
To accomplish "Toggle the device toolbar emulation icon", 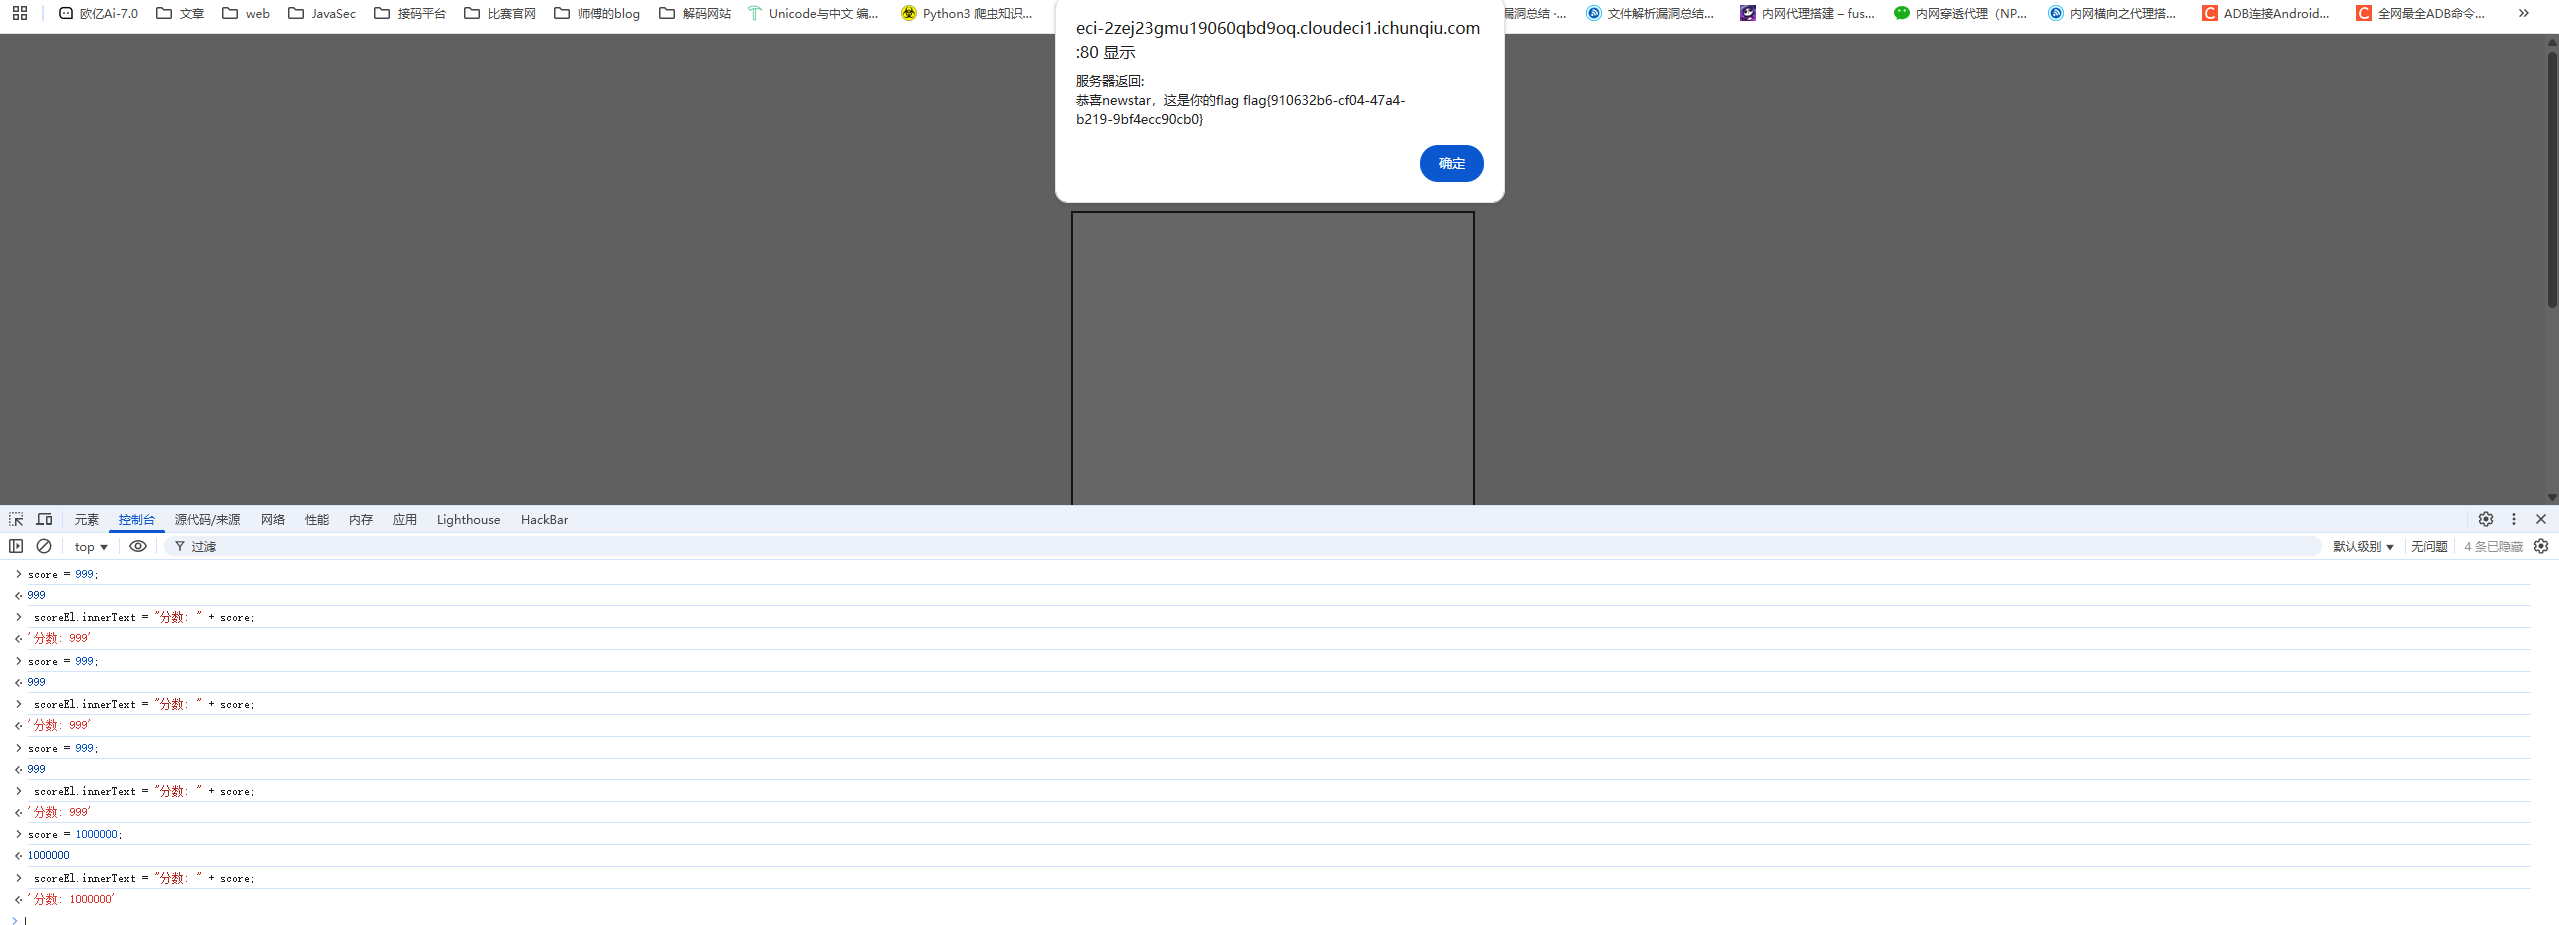I will 44,519.
